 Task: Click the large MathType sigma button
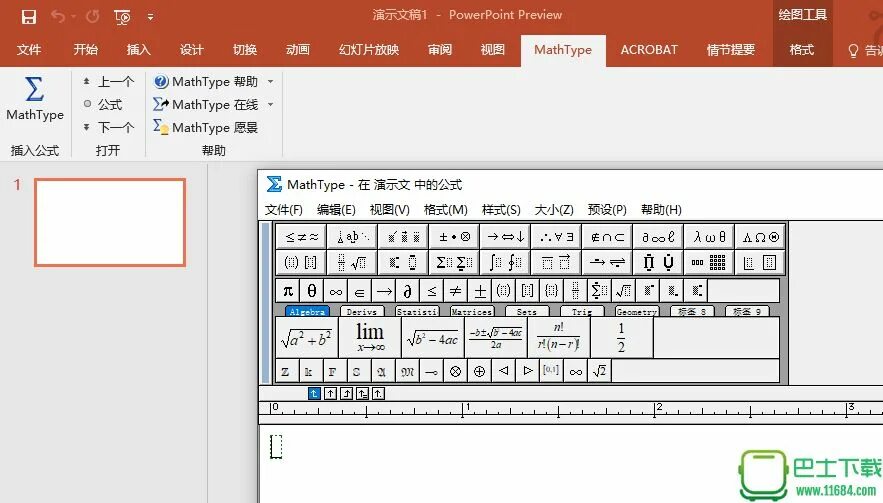(35, 99)
